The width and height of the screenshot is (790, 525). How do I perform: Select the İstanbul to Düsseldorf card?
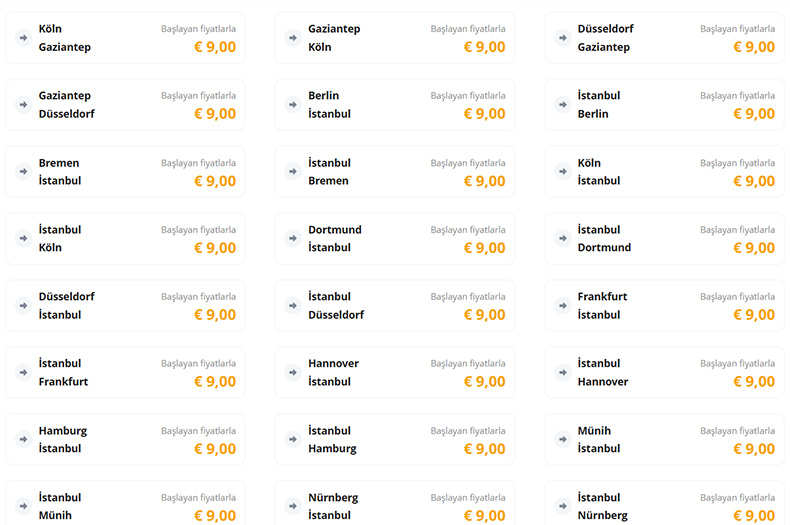(395, 306)
